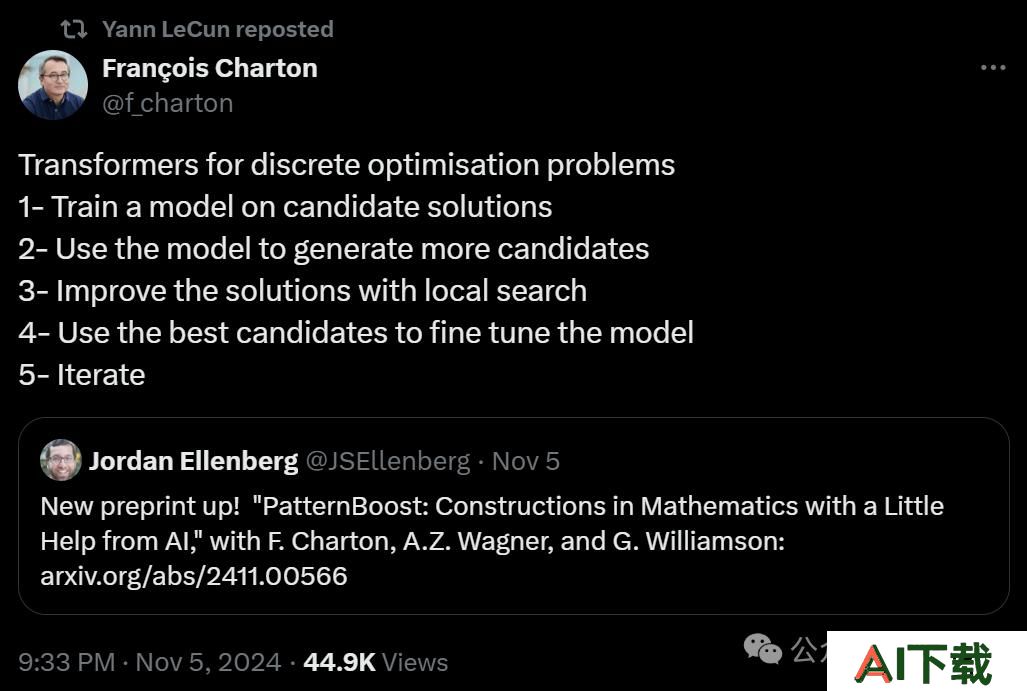The image size is (1027, 691).
Task: Open Yann LeCun's profile from the reposted label
Action: click(217, 29)
